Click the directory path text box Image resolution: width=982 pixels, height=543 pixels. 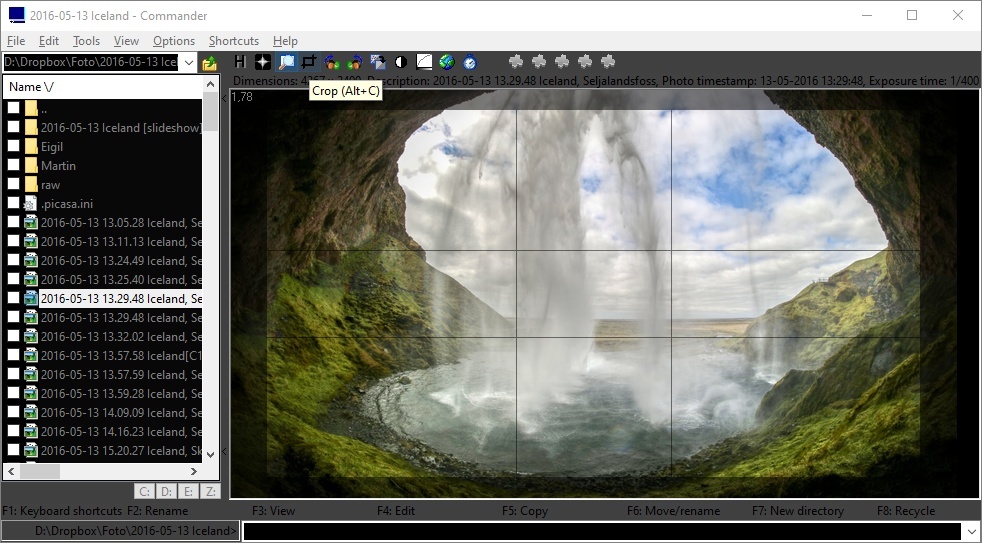[91, 63]
